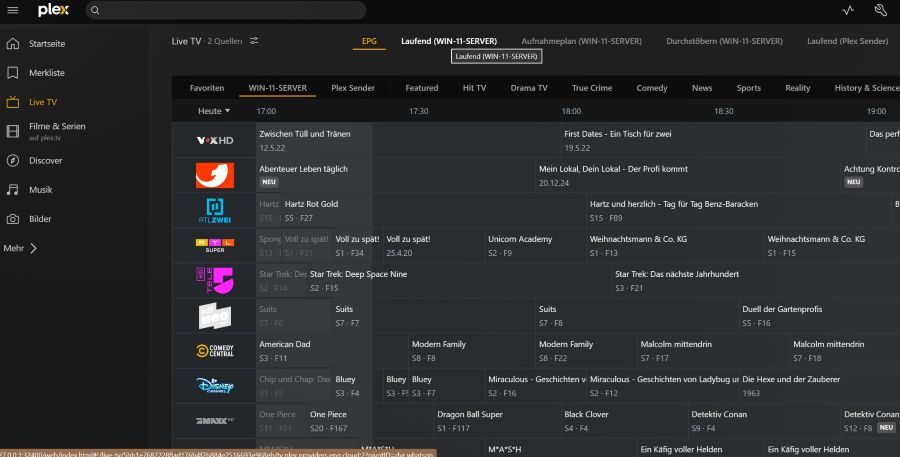Open settings via the wrench icon

click(x=880, y=11)
